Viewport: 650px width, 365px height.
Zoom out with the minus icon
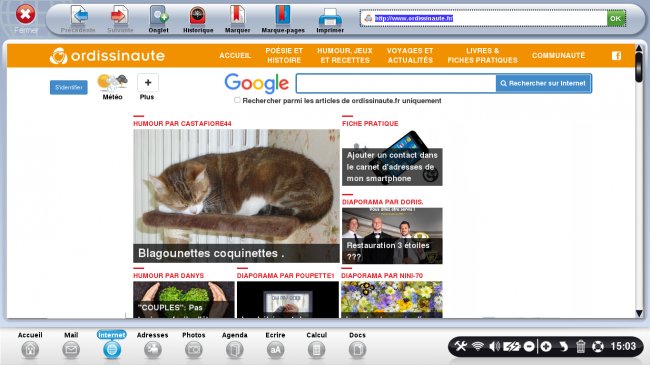pos(529,346)
